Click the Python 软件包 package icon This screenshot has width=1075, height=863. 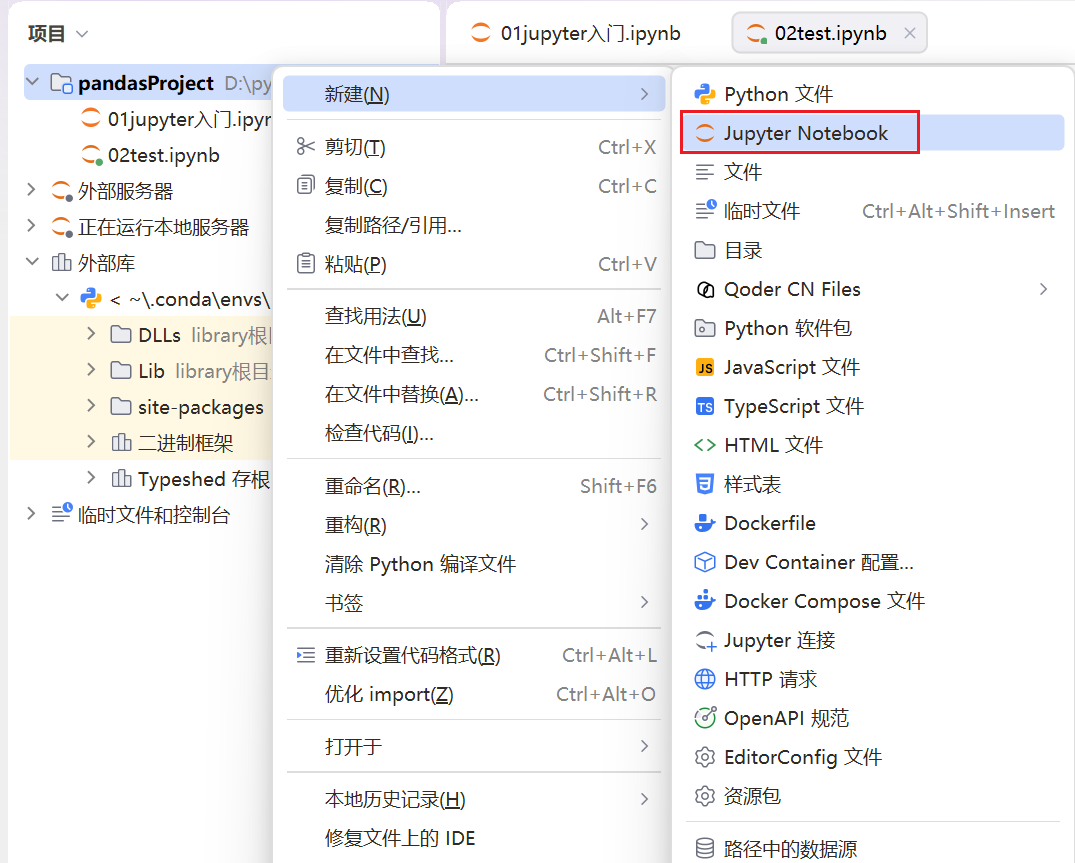[x=705, y=328]
